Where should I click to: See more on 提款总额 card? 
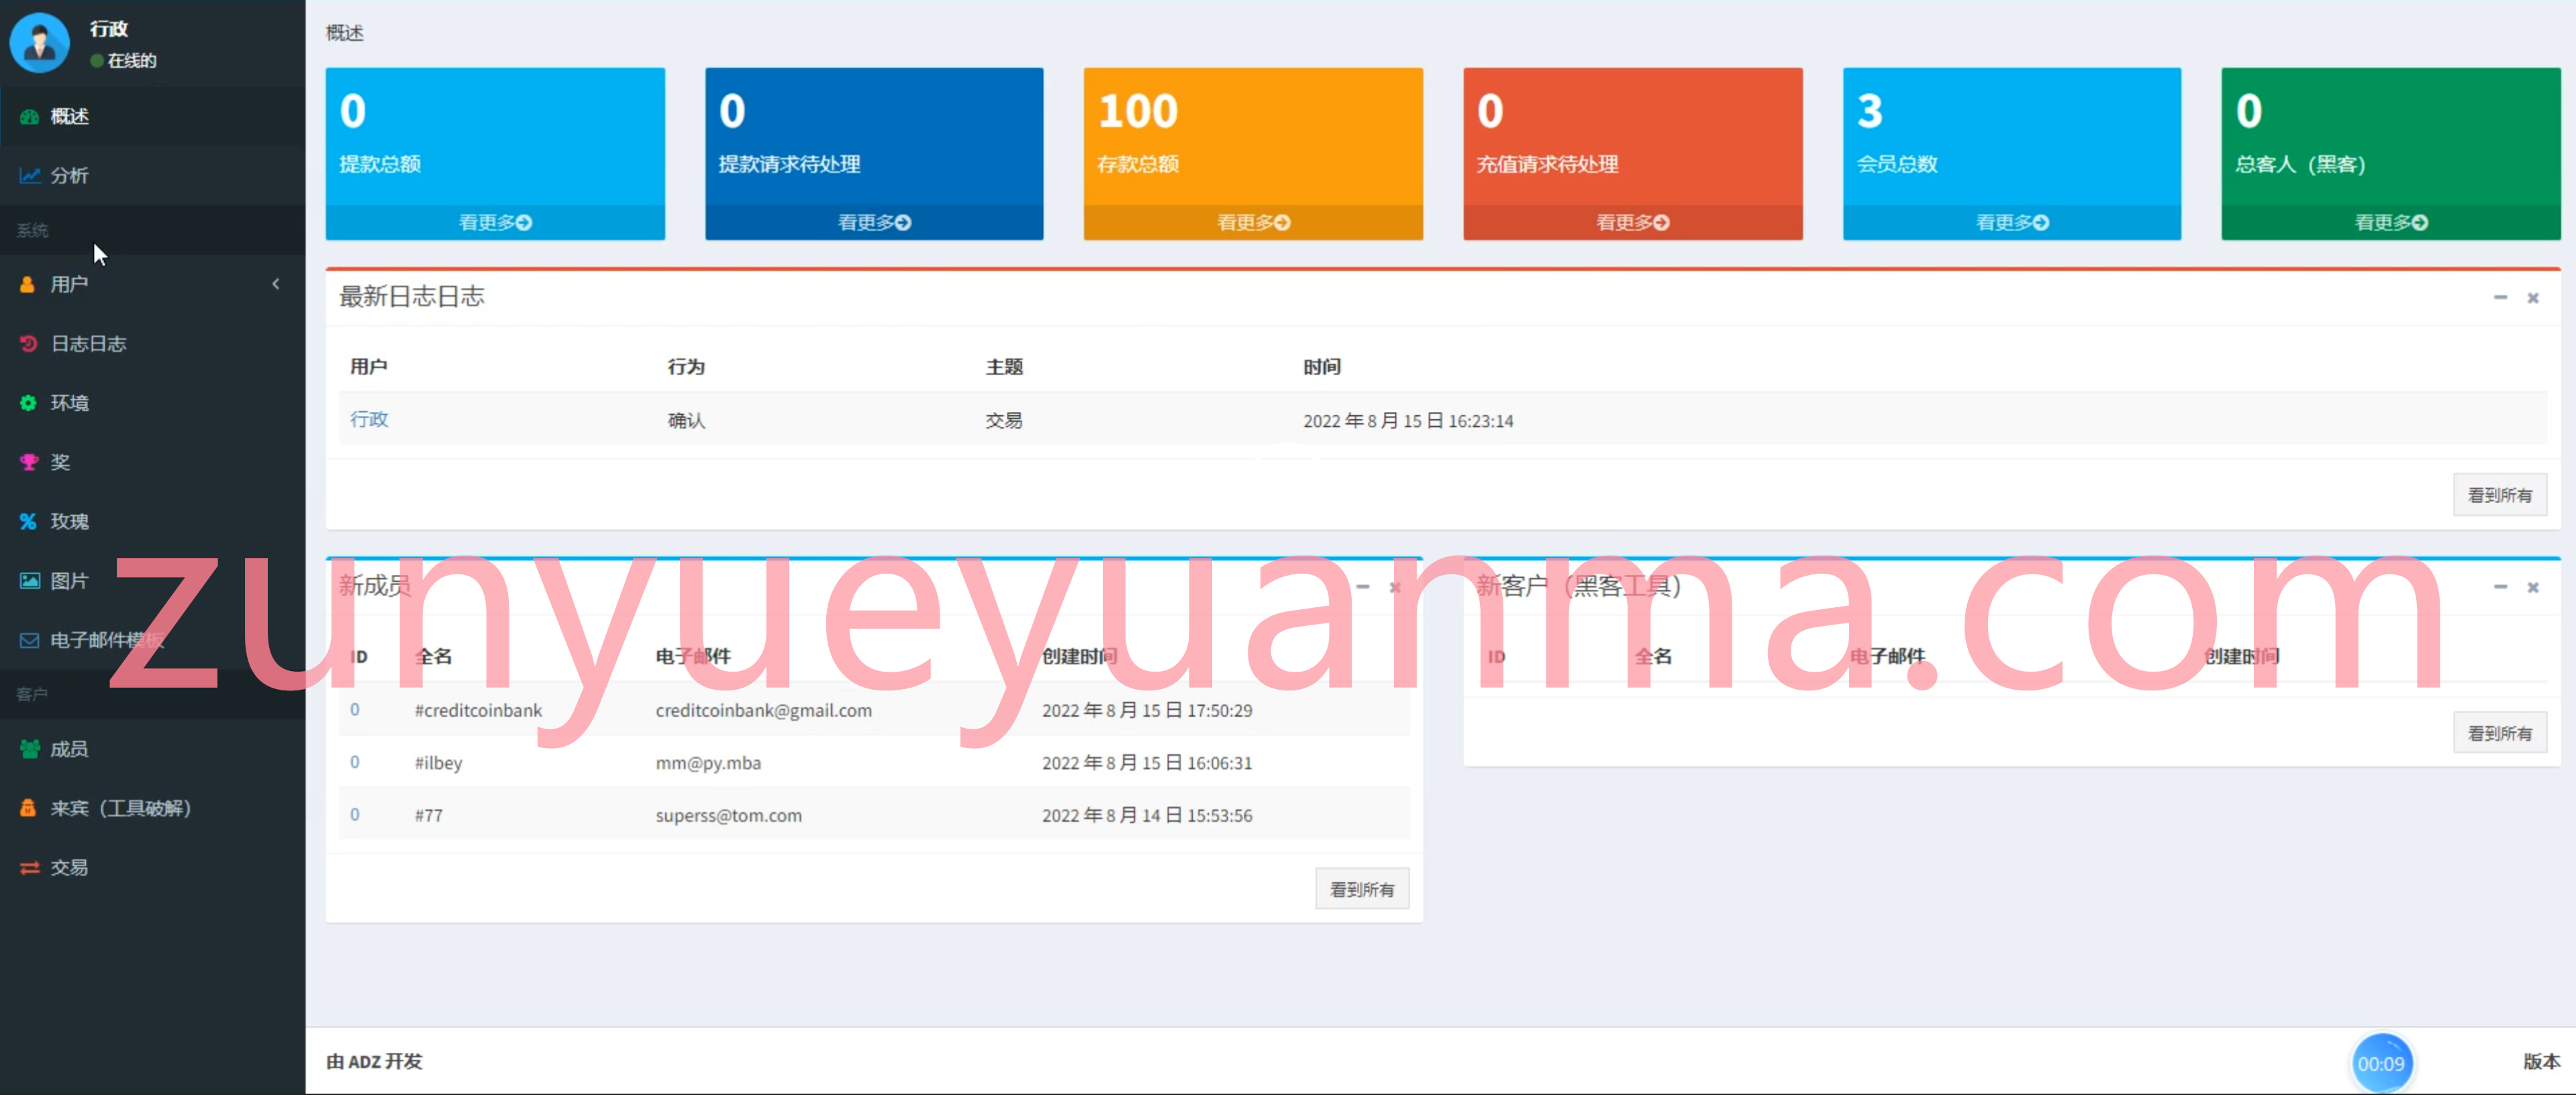pyautogui.click(x=495, y=222)
